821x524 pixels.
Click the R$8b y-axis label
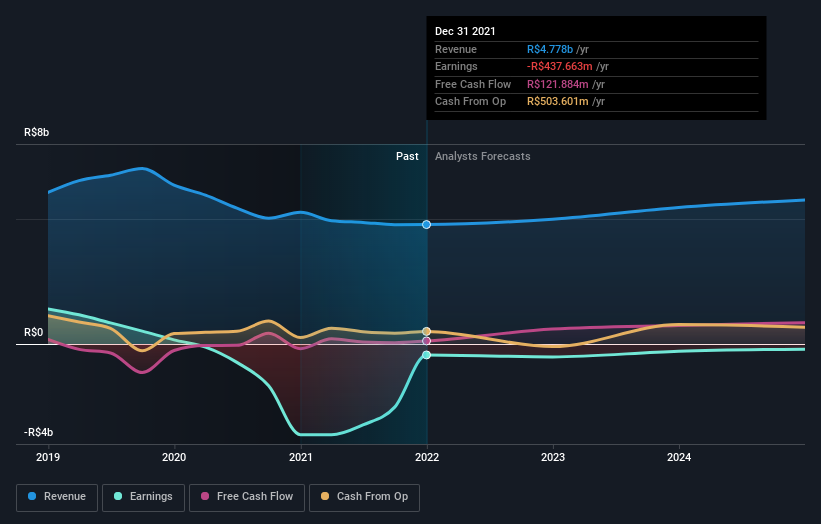(x=37, y=132)
